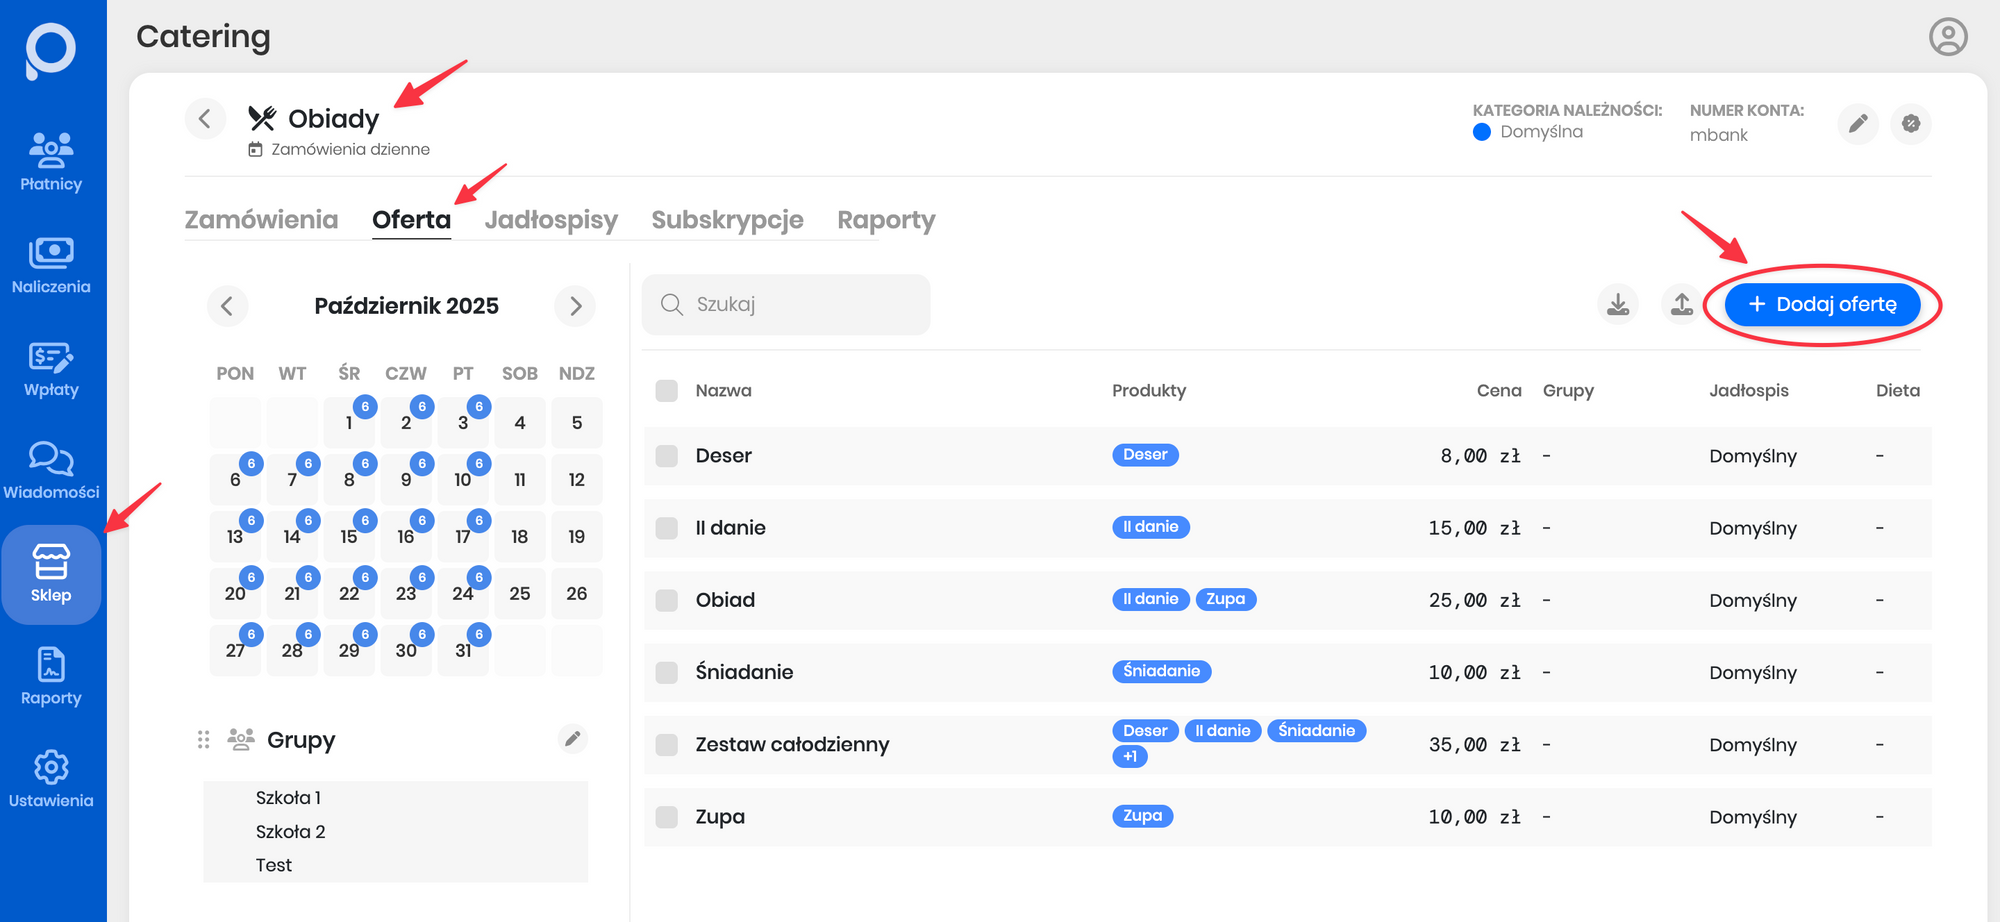Click the upload offers icon
2000x922 pixels.
tap(1682, 304)
